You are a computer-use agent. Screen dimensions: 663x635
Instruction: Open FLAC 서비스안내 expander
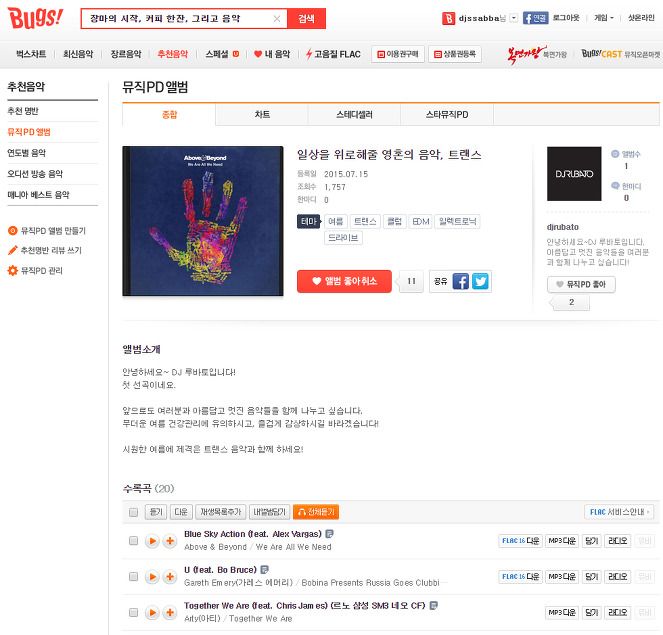pyautogui.click(x=619, y=512)
